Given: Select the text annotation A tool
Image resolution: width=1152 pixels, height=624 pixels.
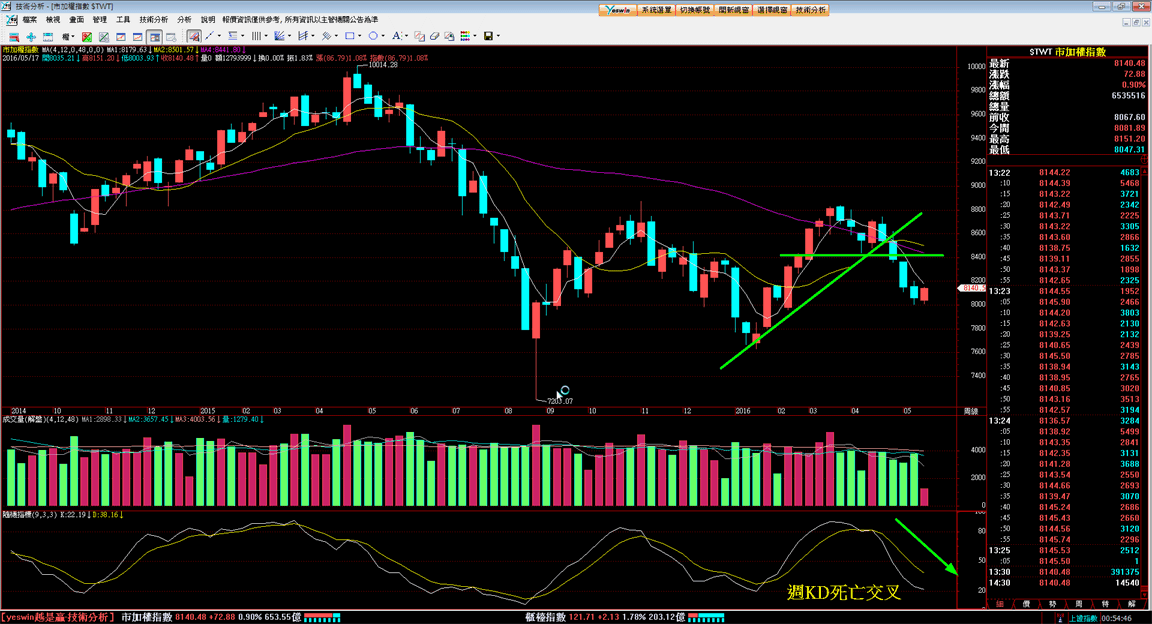Looking at the screenshot, I should click(x=397, y=36).
